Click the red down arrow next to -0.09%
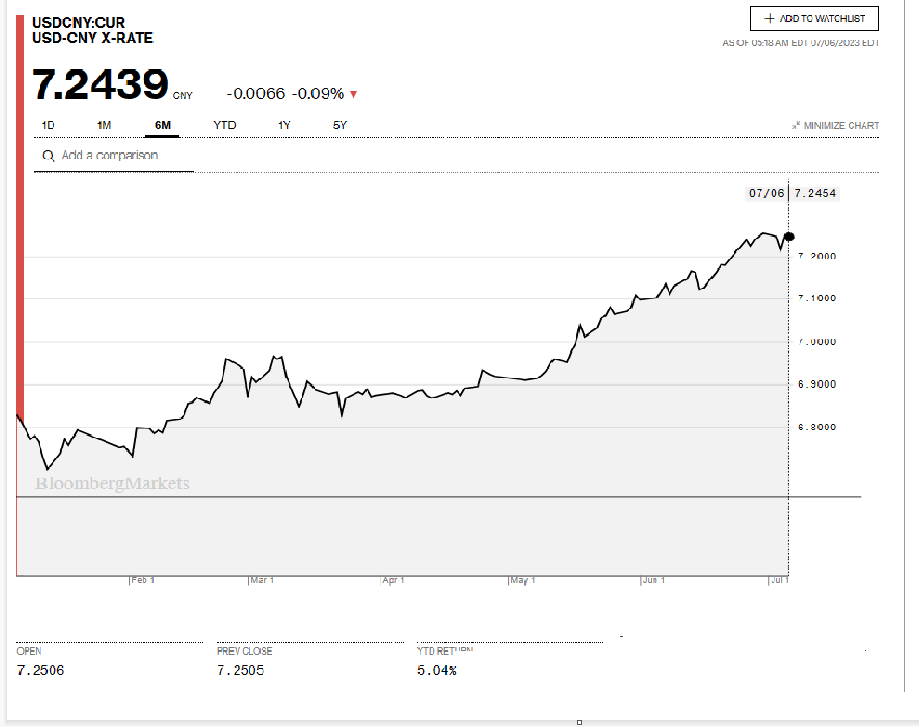The width and height of the screenshot is (919, 727). (354, 95)
